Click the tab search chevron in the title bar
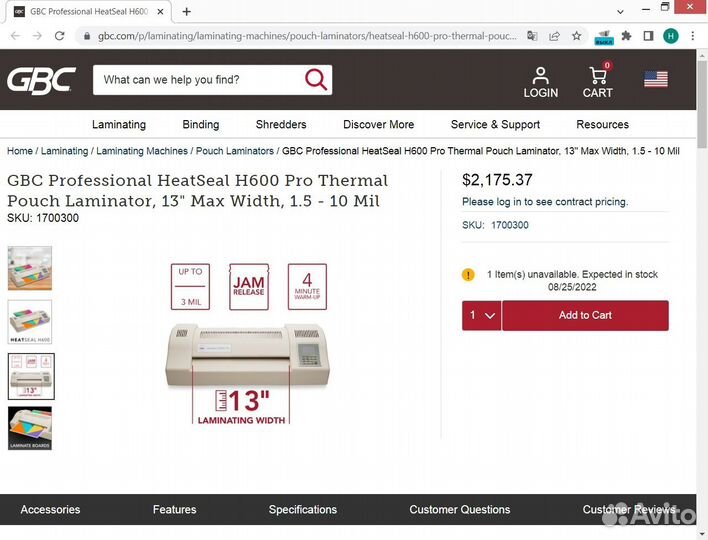 620,12
